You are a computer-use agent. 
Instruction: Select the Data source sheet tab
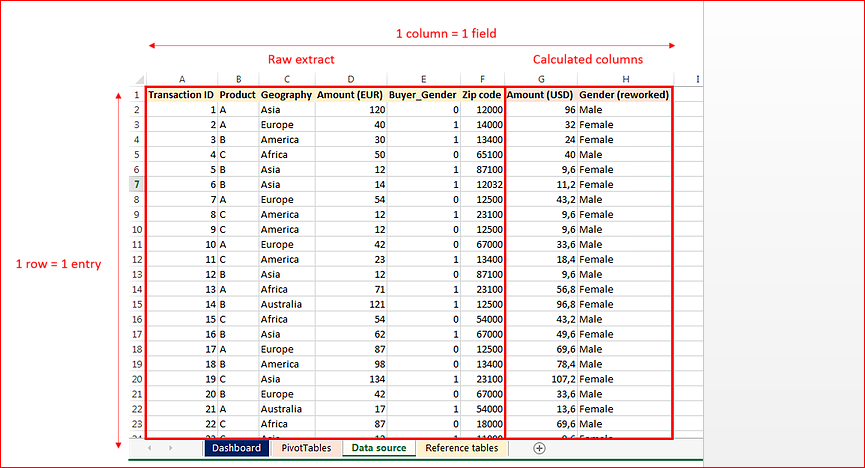379,448
